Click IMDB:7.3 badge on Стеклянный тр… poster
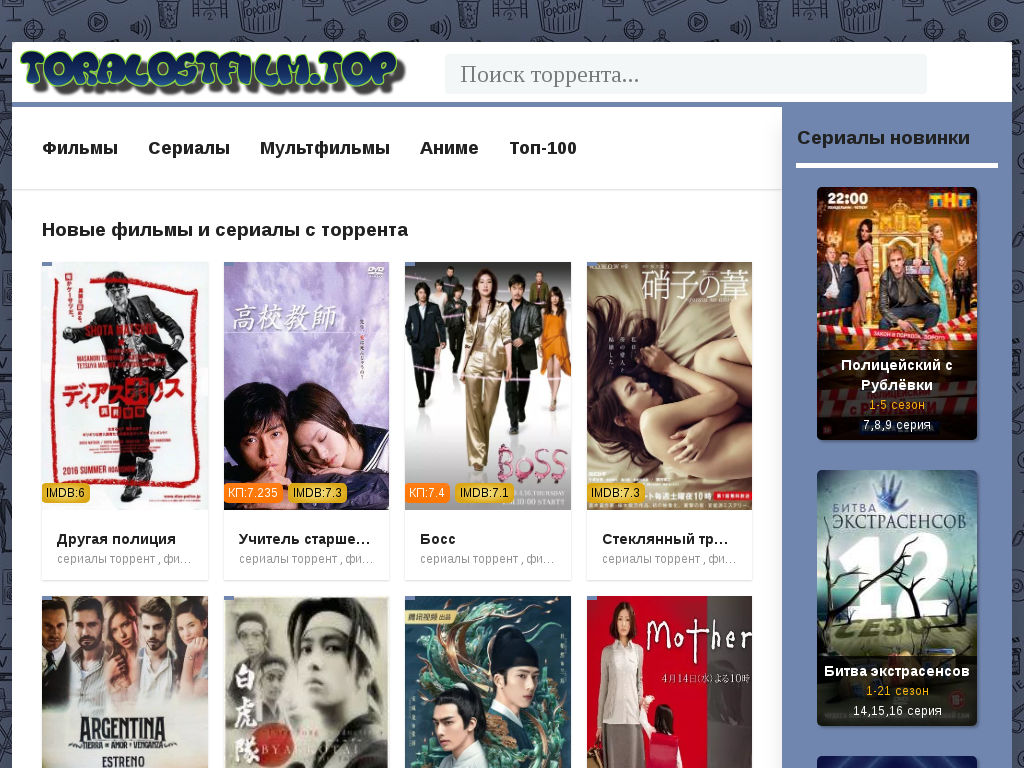The width and height of the screenshot is (1024, 768). 615,493
